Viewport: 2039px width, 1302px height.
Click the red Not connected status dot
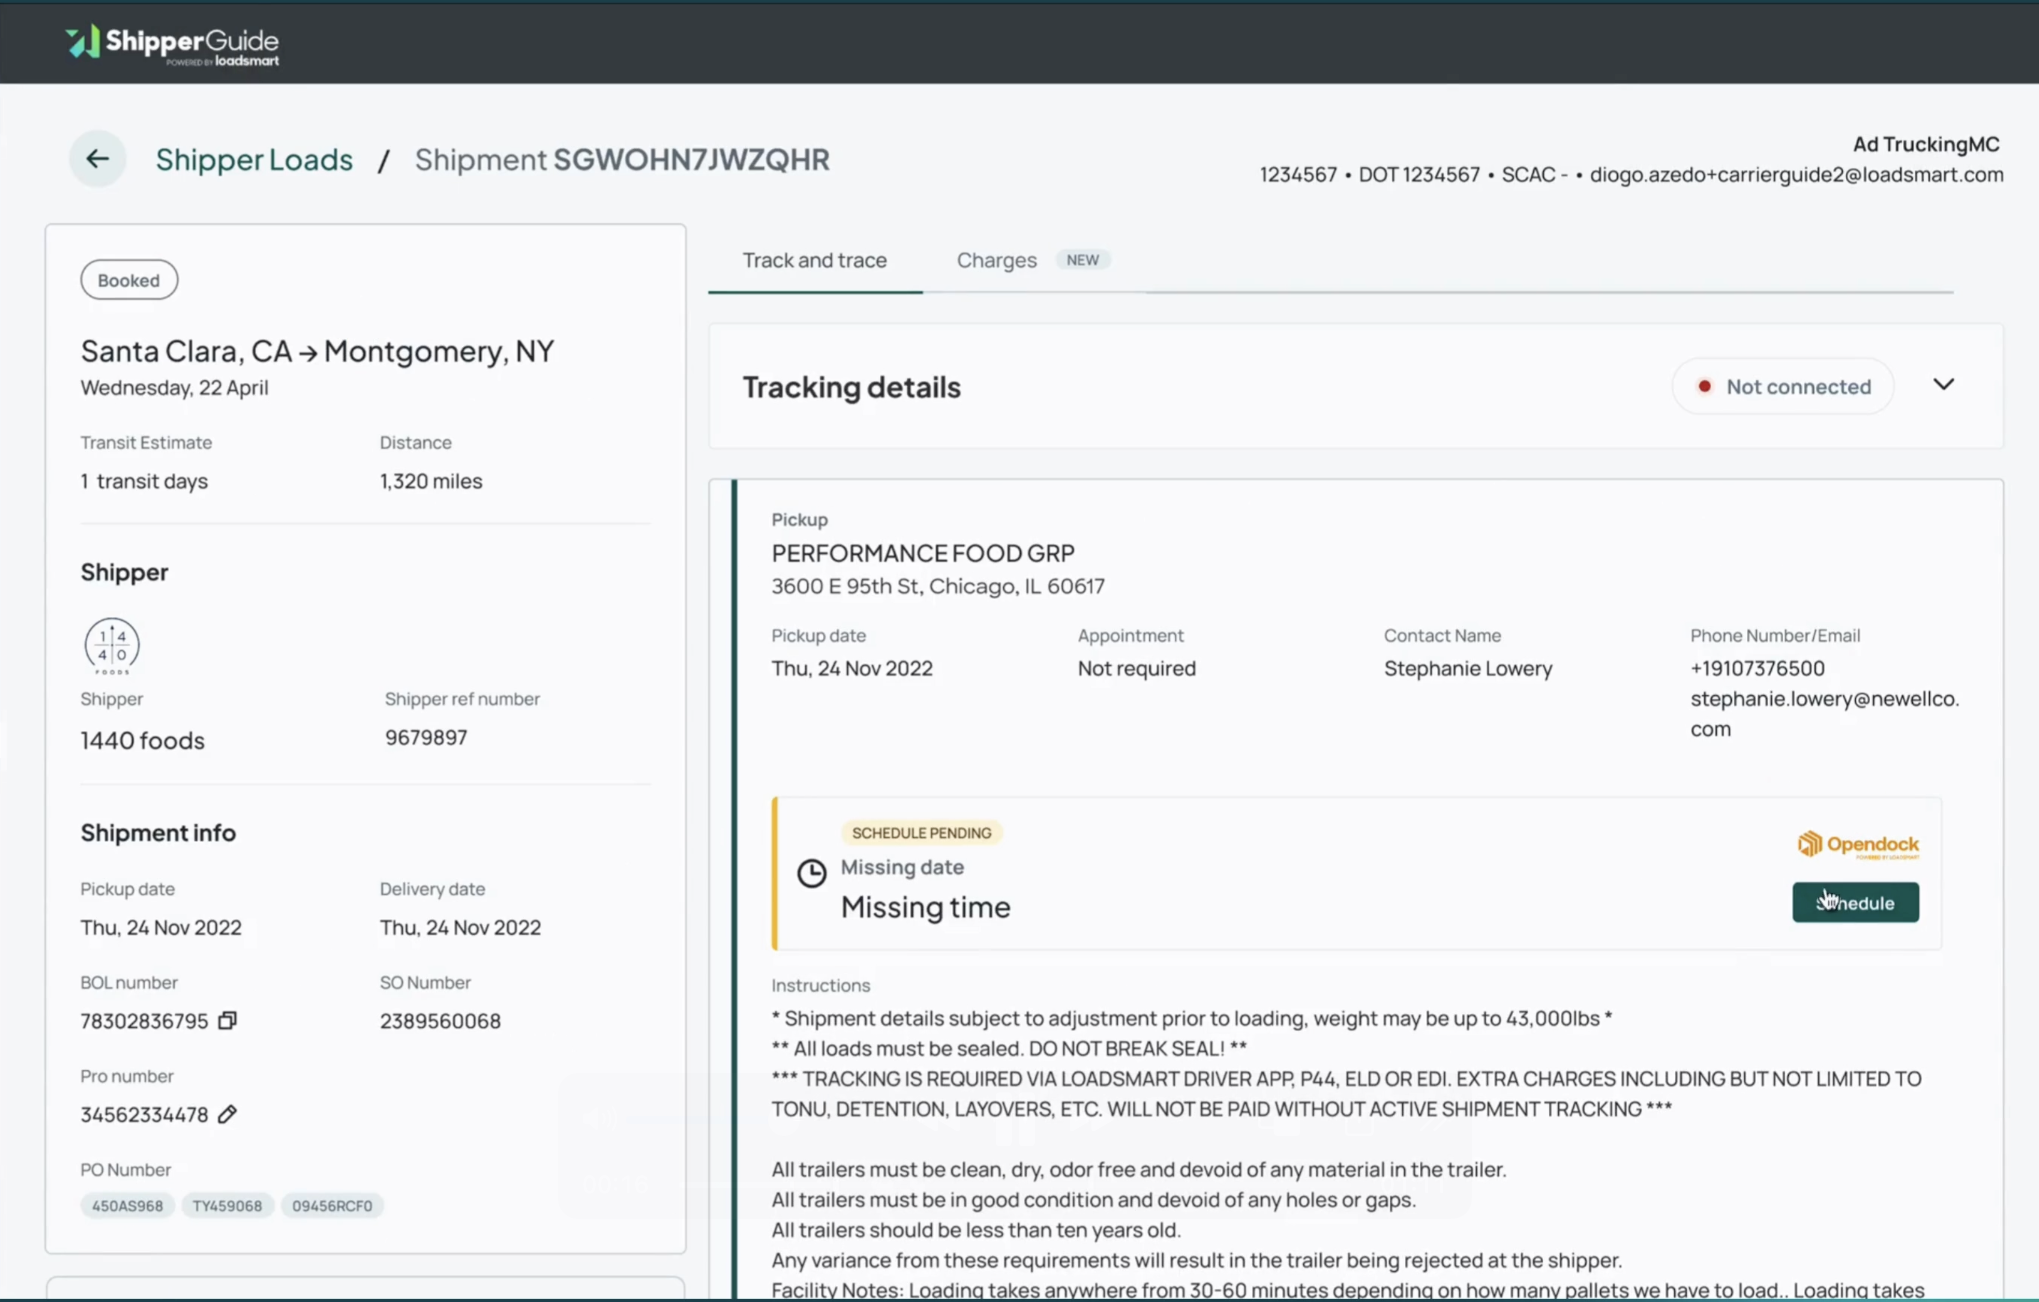click(x=1705, y=386)
